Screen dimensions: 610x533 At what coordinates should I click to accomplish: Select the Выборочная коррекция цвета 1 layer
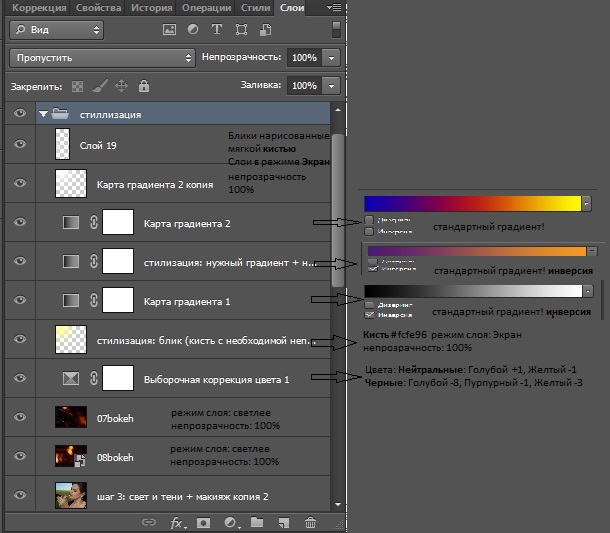tap(216, 379)
